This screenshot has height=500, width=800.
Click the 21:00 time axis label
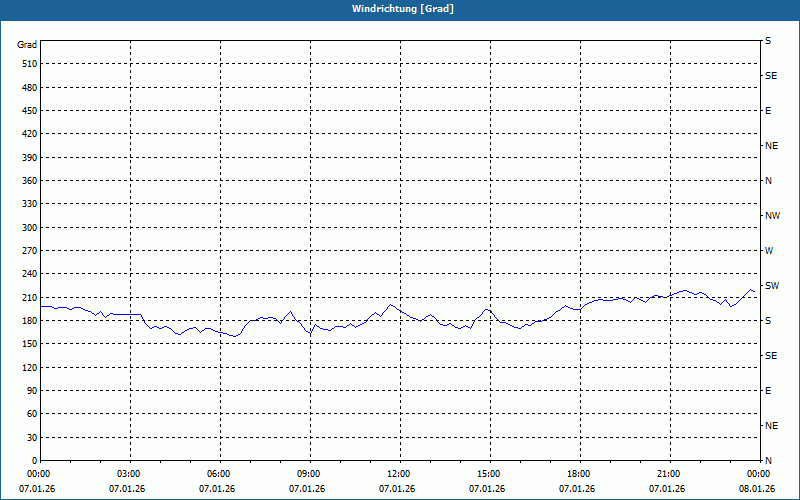coord(670,474)
